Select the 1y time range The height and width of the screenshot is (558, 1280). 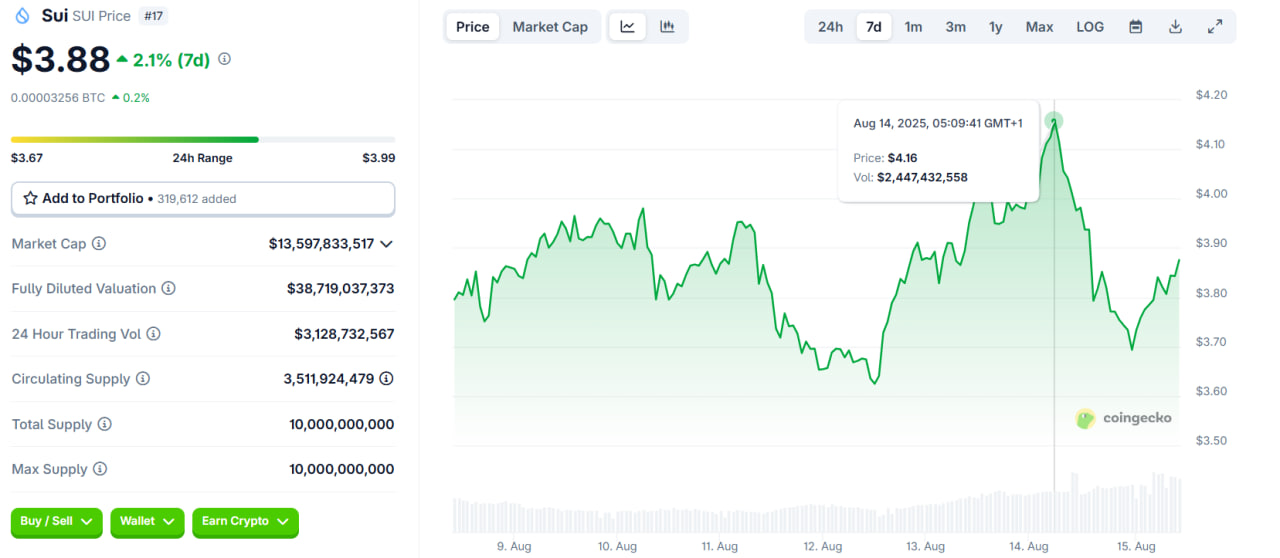click(995, 27)
